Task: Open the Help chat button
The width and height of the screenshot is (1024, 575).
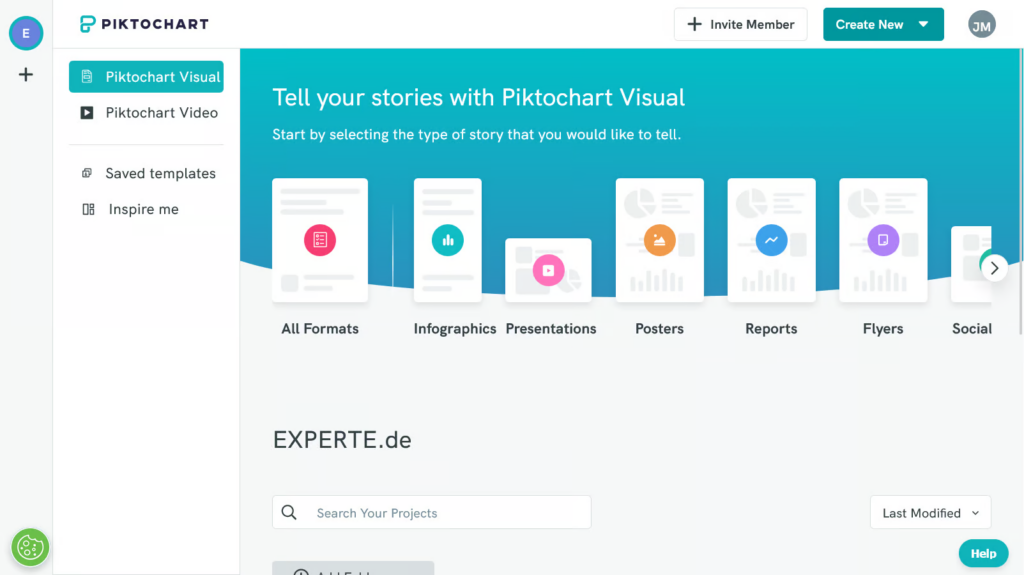Action: click(983, 553)
